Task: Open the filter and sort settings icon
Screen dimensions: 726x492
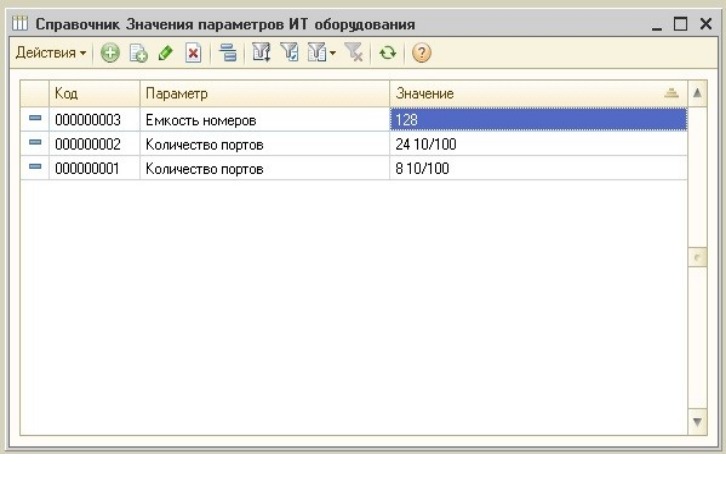Action: [x=261, y=53]
